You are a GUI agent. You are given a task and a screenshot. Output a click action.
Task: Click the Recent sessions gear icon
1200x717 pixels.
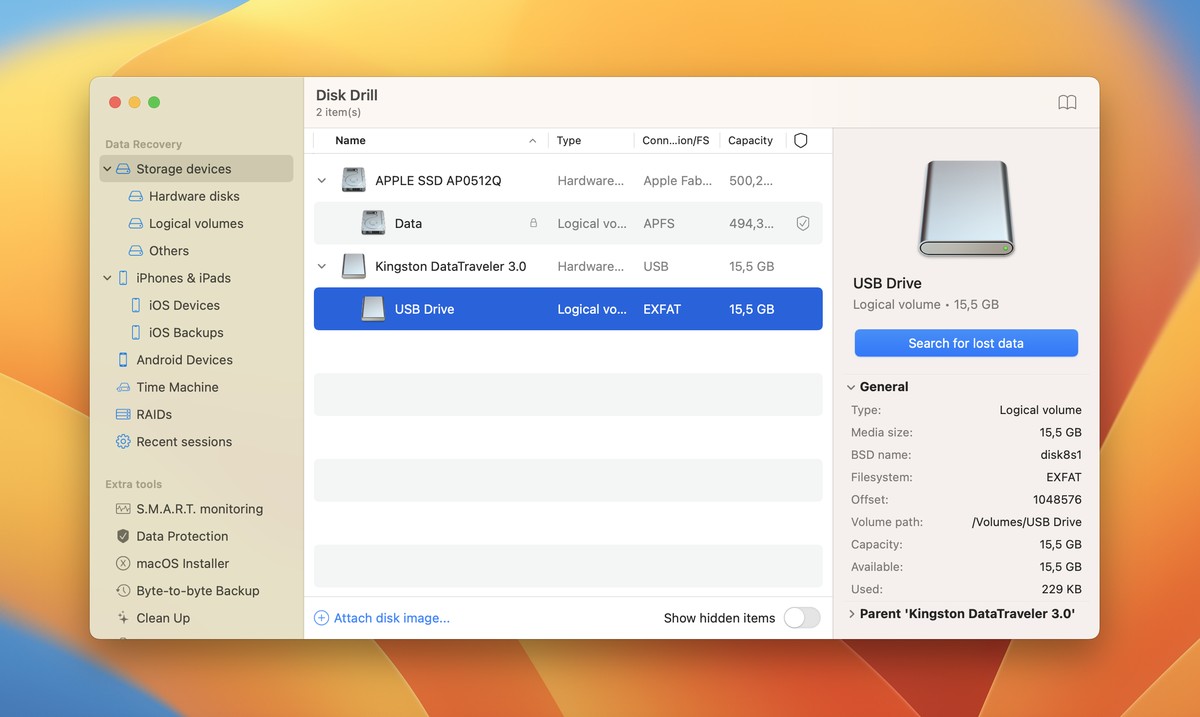click(123, 442)
